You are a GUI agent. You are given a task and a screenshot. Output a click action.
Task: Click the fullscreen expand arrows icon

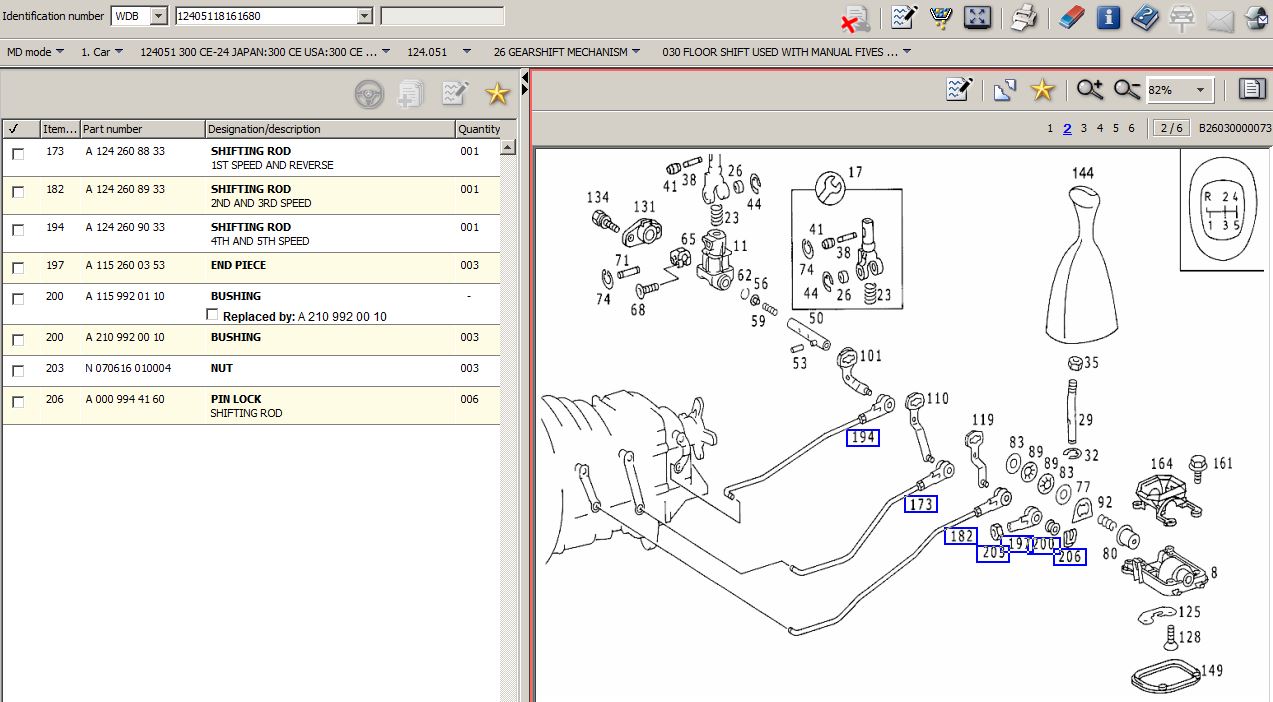976,17
